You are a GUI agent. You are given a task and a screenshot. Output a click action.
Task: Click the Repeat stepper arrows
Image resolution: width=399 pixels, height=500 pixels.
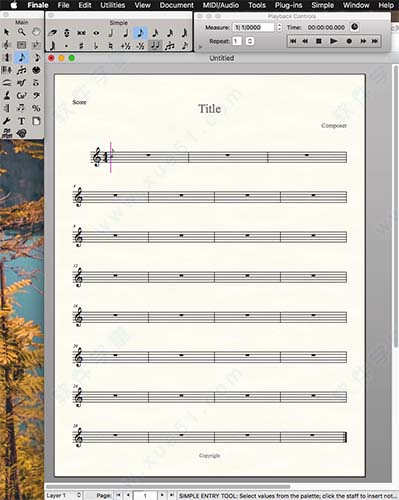(x=250, y=41)
